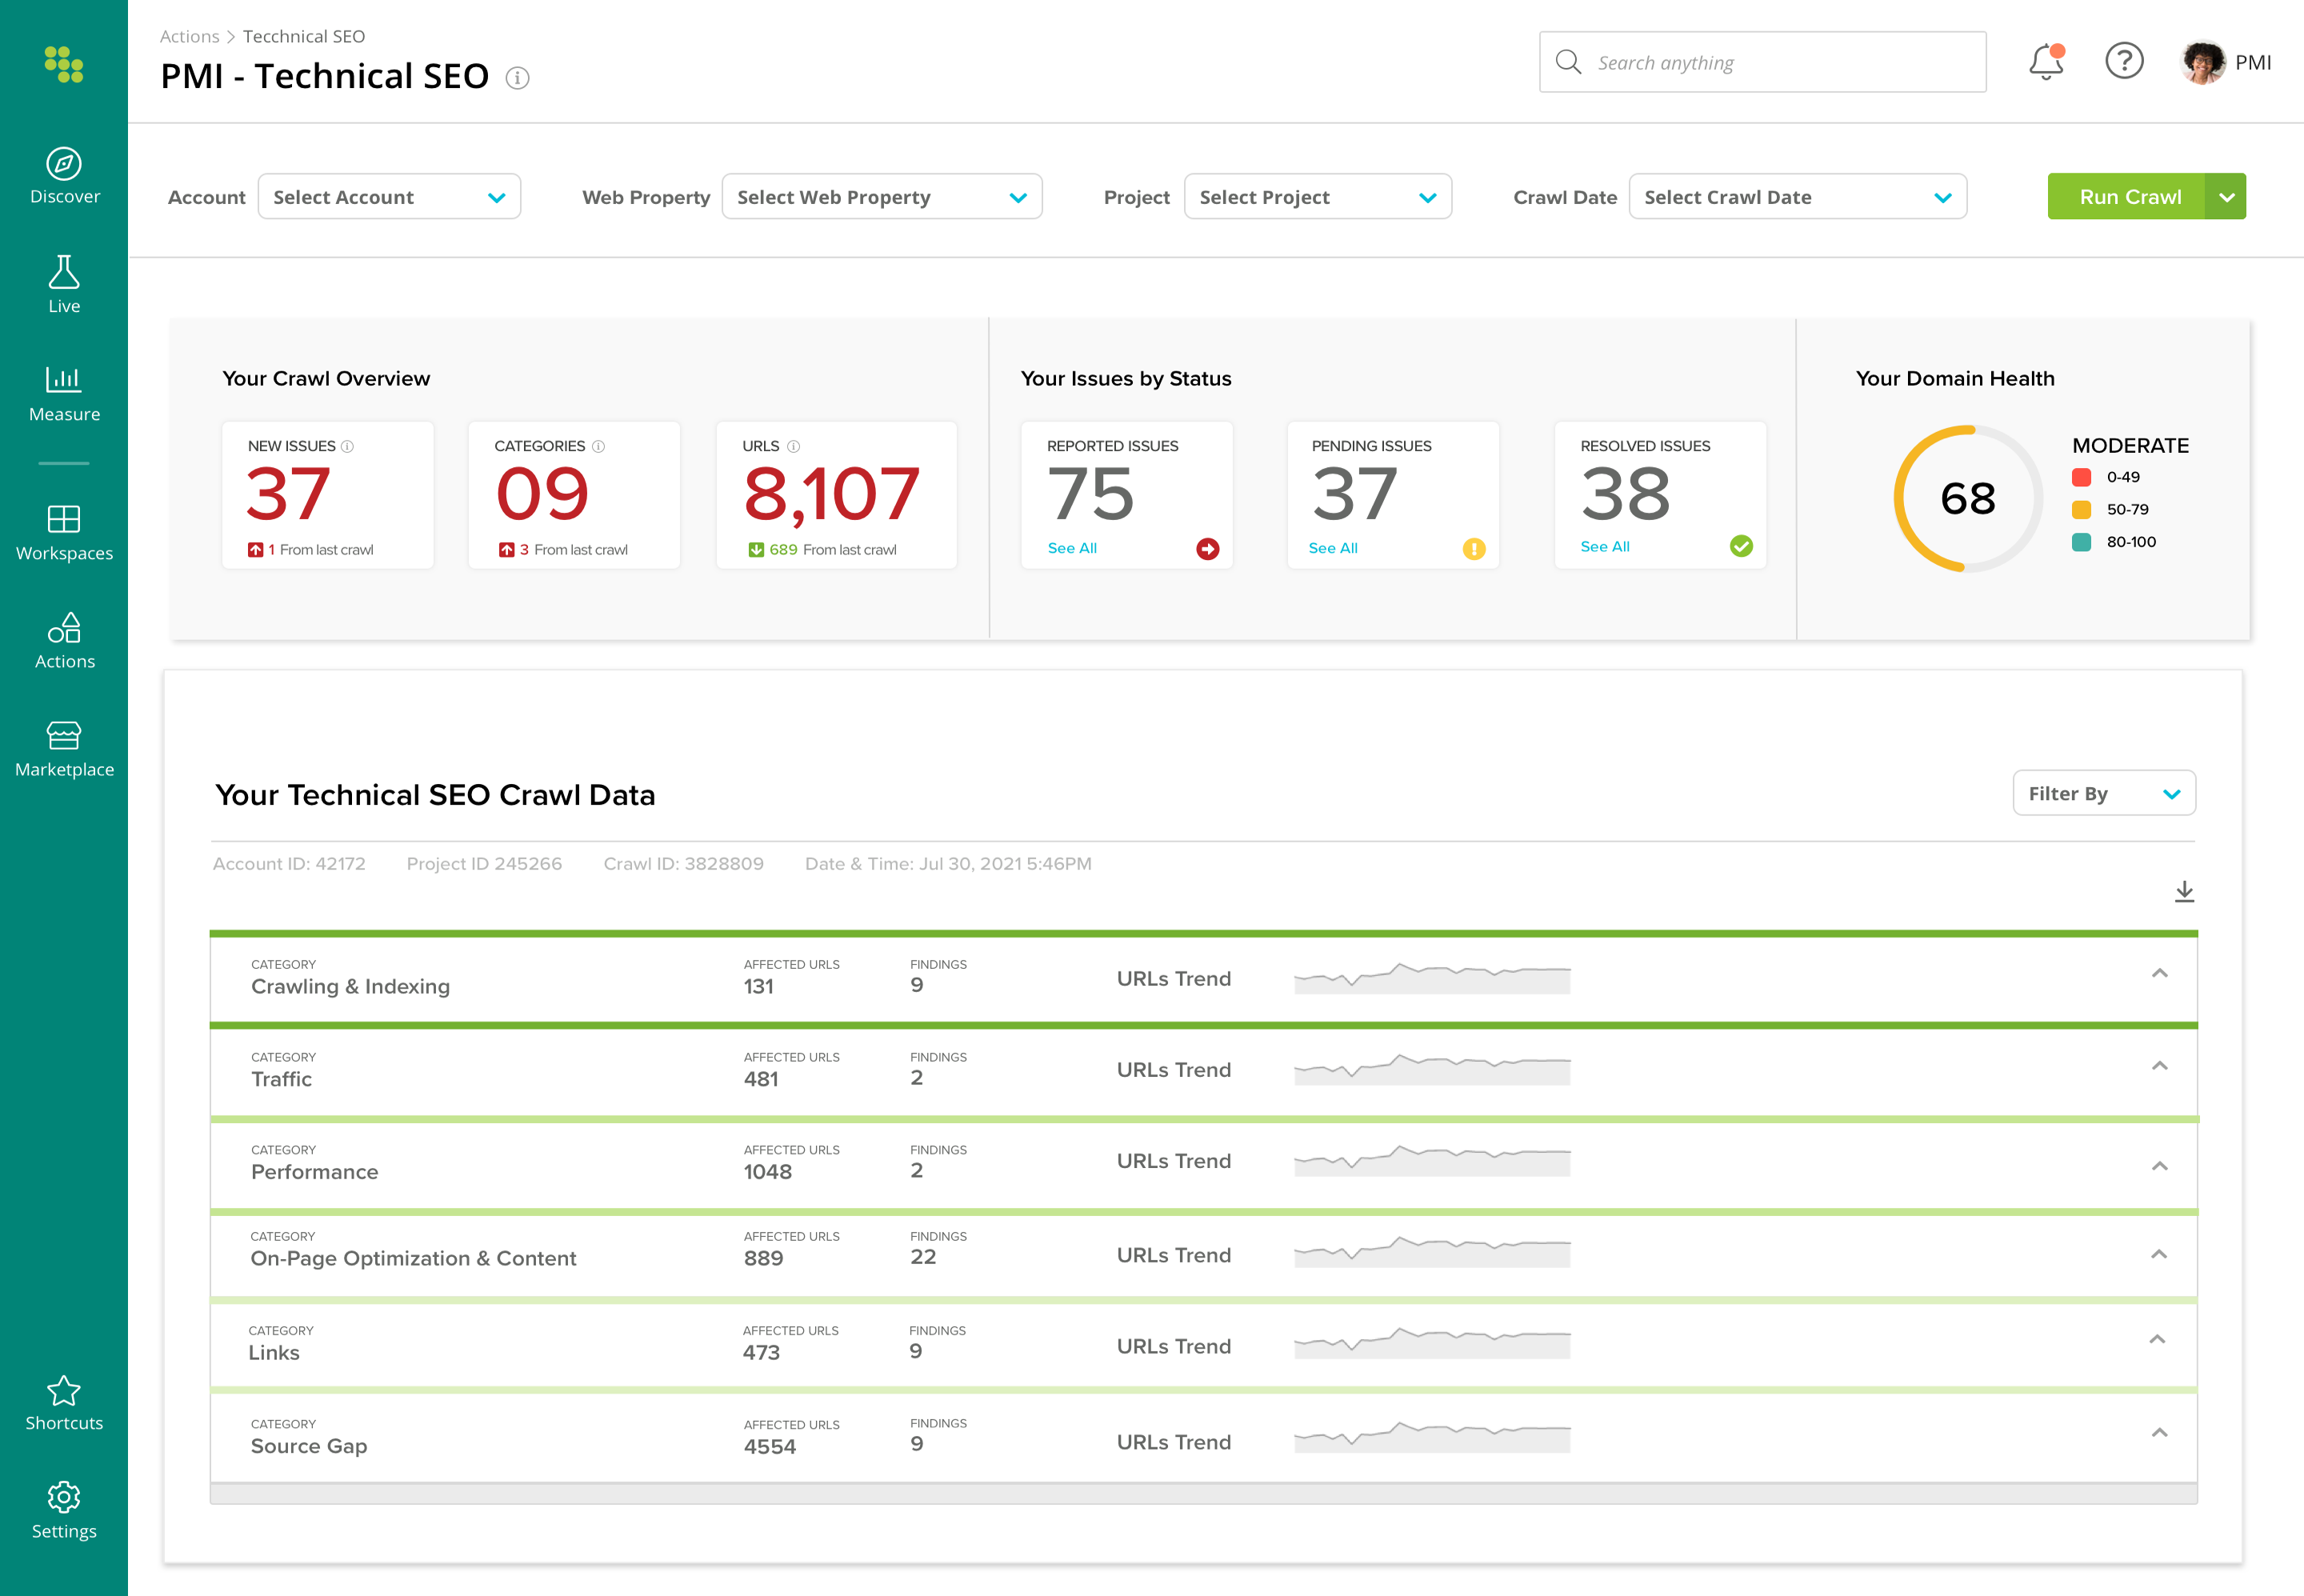Download crawl data with download icon
The width and height of the screenshot is (2304, 1596).
point(2184,892)
